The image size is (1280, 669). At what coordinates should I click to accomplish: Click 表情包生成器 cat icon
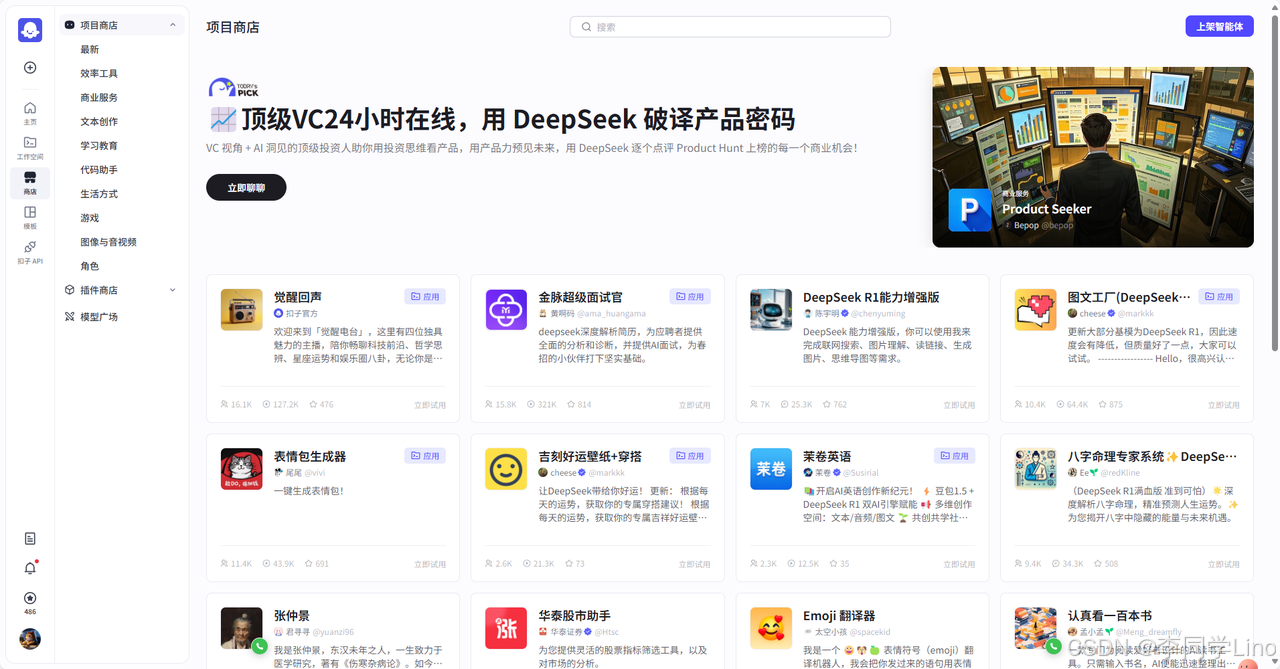click(241, 469)
